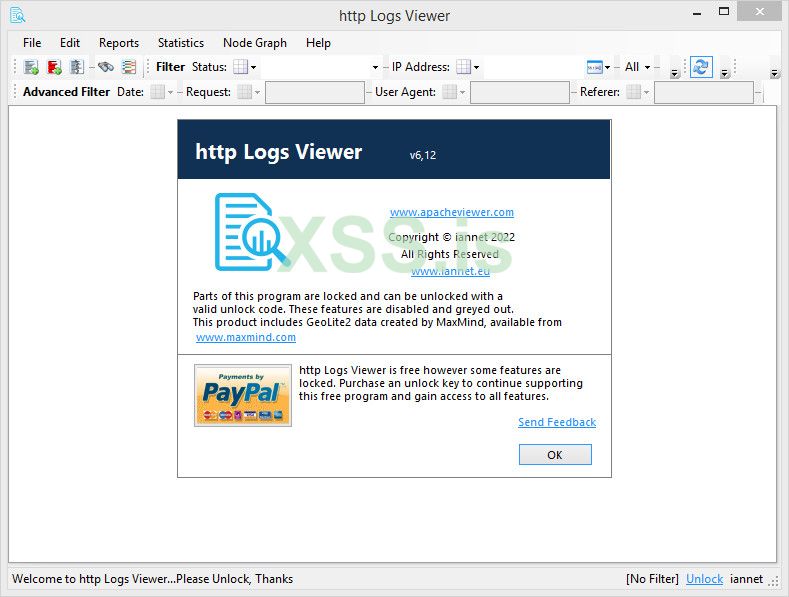This screenshot has width=789, height=597.
Task: Open the Help menu
Action: point(318,43)
